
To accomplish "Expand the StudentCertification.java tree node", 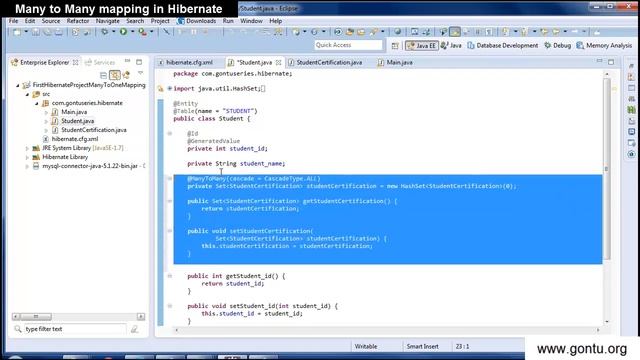I will point(46,130).
